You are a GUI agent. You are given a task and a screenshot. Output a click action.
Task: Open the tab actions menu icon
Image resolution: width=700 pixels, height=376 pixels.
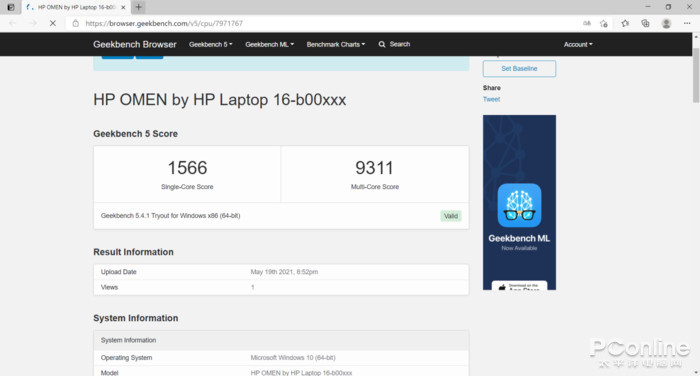[x=11, y=7]
